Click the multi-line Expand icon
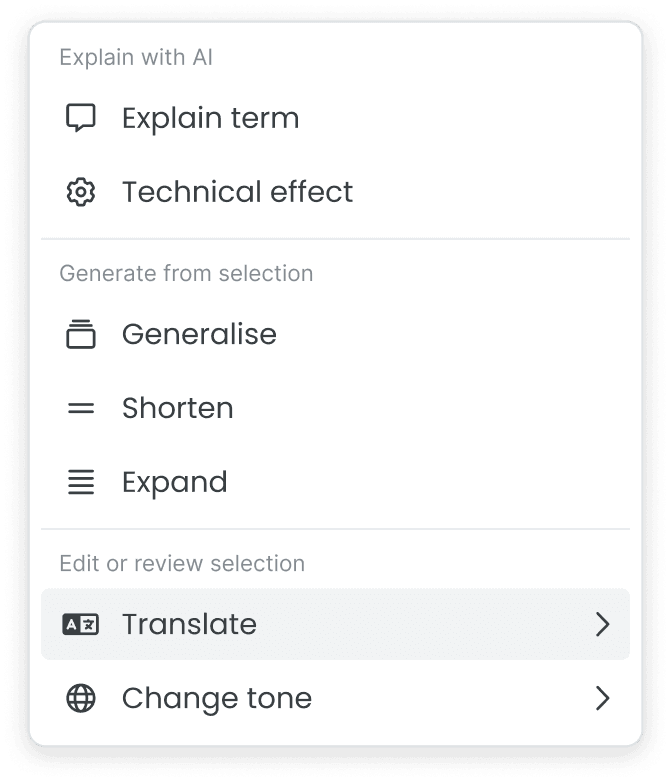The height and width of the screenshot is (781, 671). tap(80, 482)
